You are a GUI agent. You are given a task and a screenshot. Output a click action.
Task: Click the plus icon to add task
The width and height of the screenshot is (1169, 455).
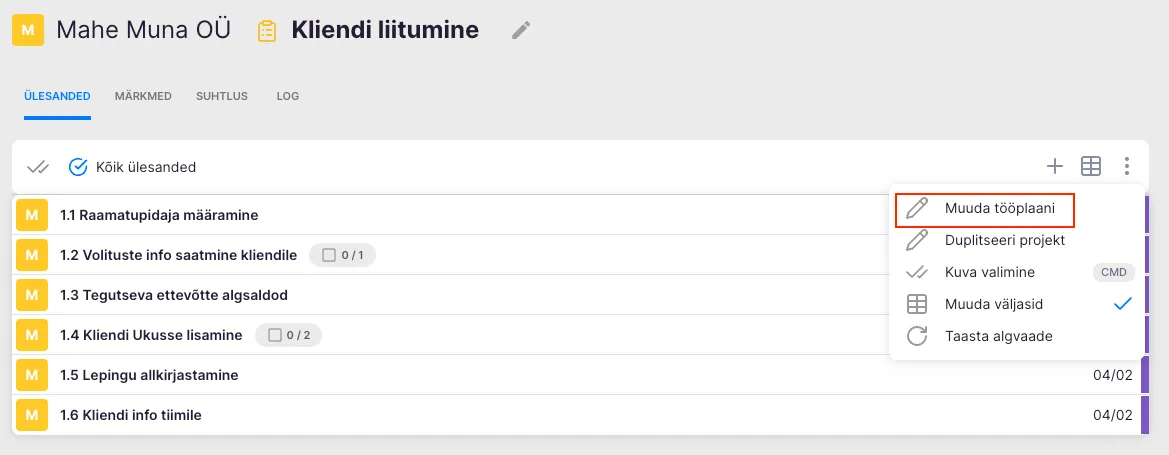[x=1054, y=166]
